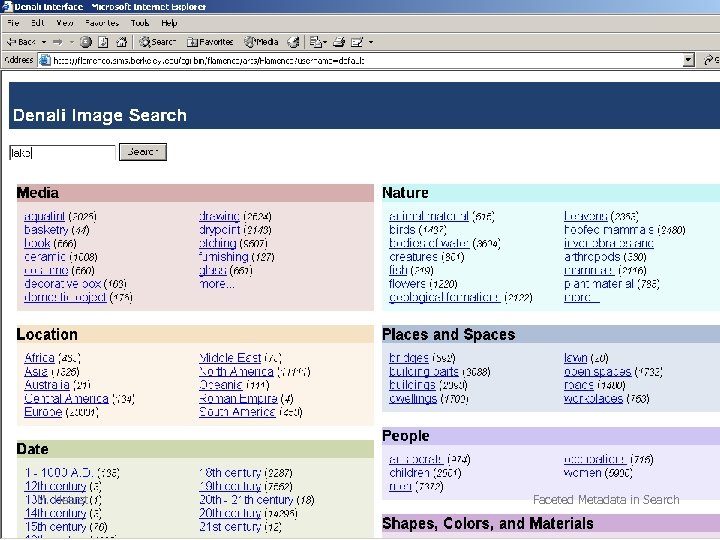Open the drawing media link
The width and height of the screenshot is (720, 540).
[219, 216]
